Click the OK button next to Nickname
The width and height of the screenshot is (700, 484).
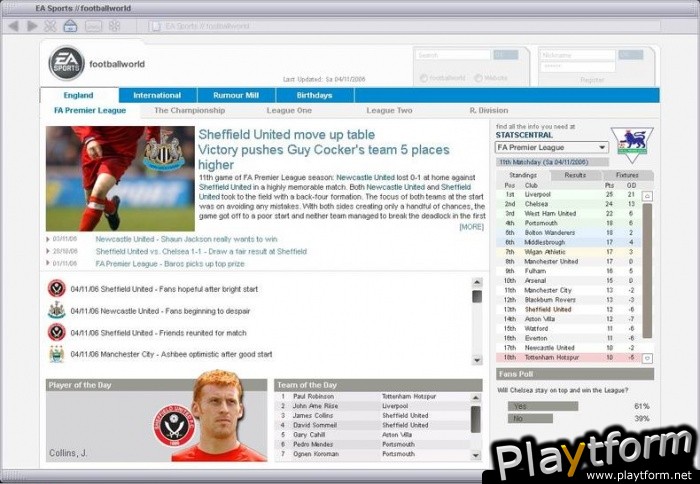click(630, 55)
